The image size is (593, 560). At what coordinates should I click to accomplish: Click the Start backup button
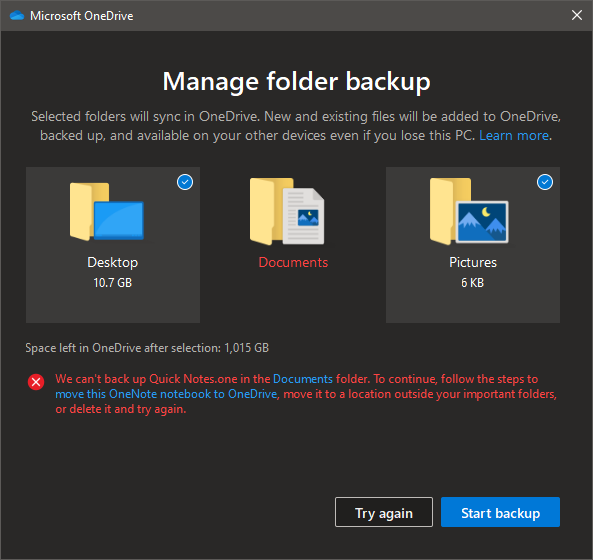[x=500, y=512]
